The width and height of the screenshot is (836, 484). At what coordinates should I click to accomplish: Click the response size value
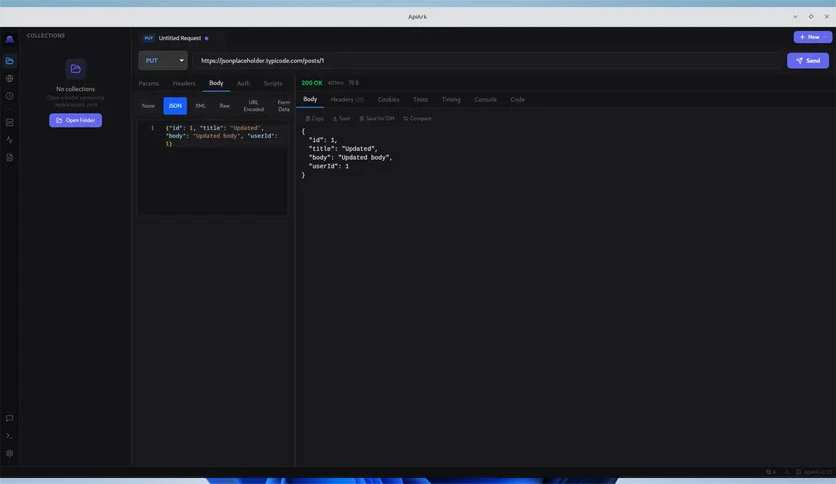[x=353, y=83]
